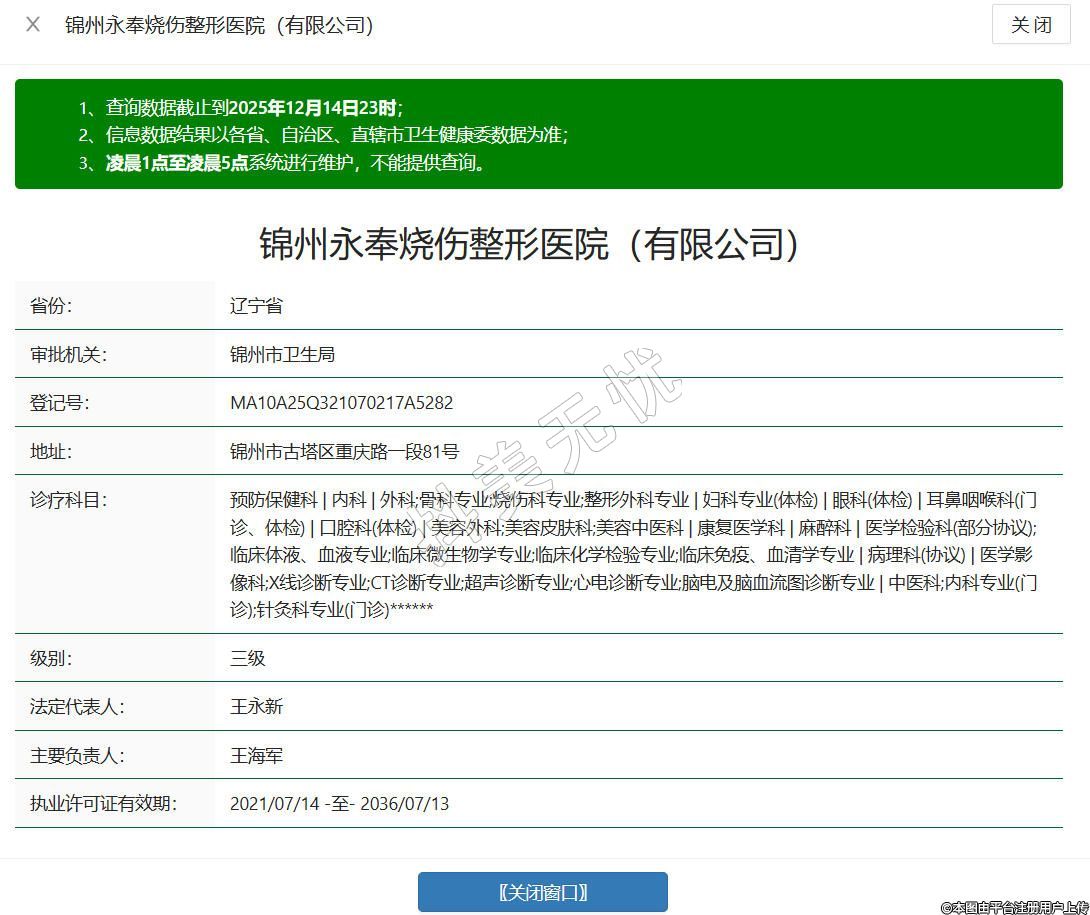
Task: Select the province value 辽宁省
Action: pyautogui.click(x=256, y=306)
